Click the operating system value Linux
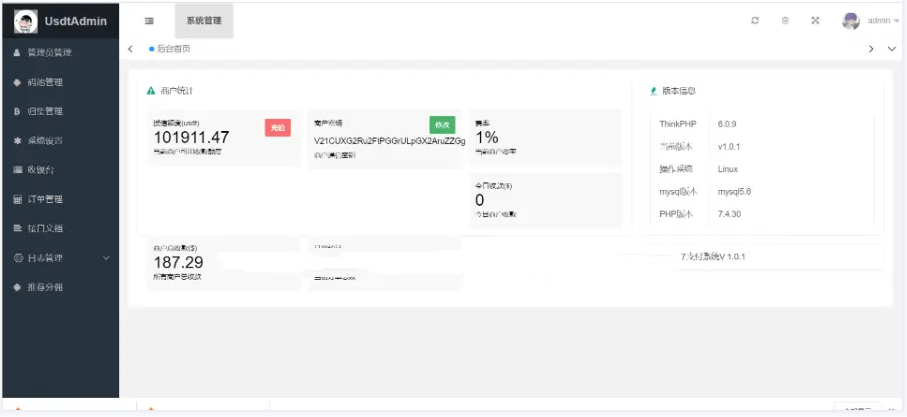907x417 pixels. tap(727, 169)
